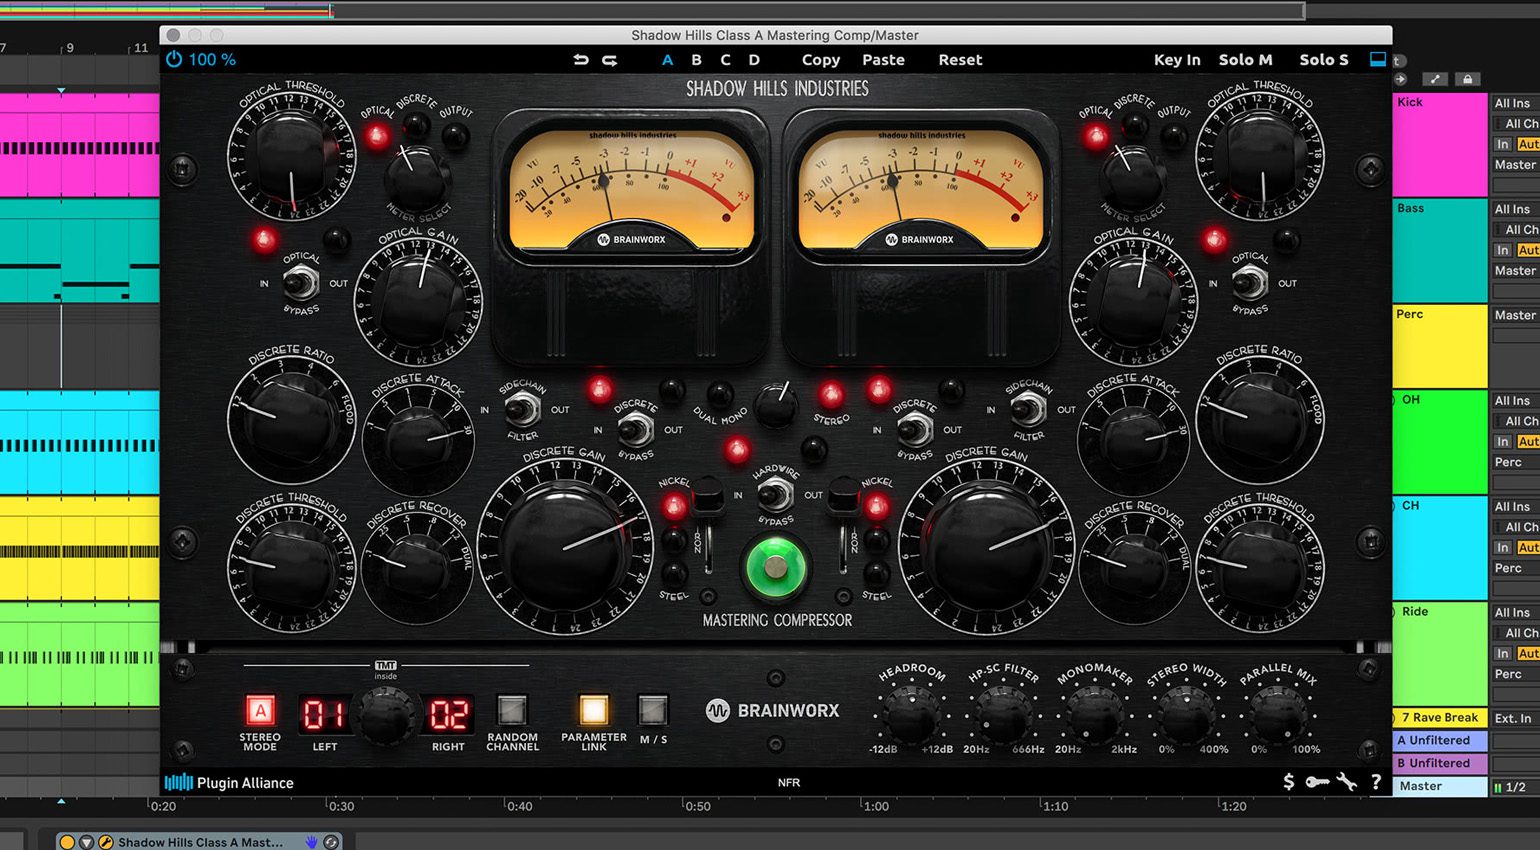Click the arrow icon above Kick track
The image size is (1540, 850).
click(1400, 79)
